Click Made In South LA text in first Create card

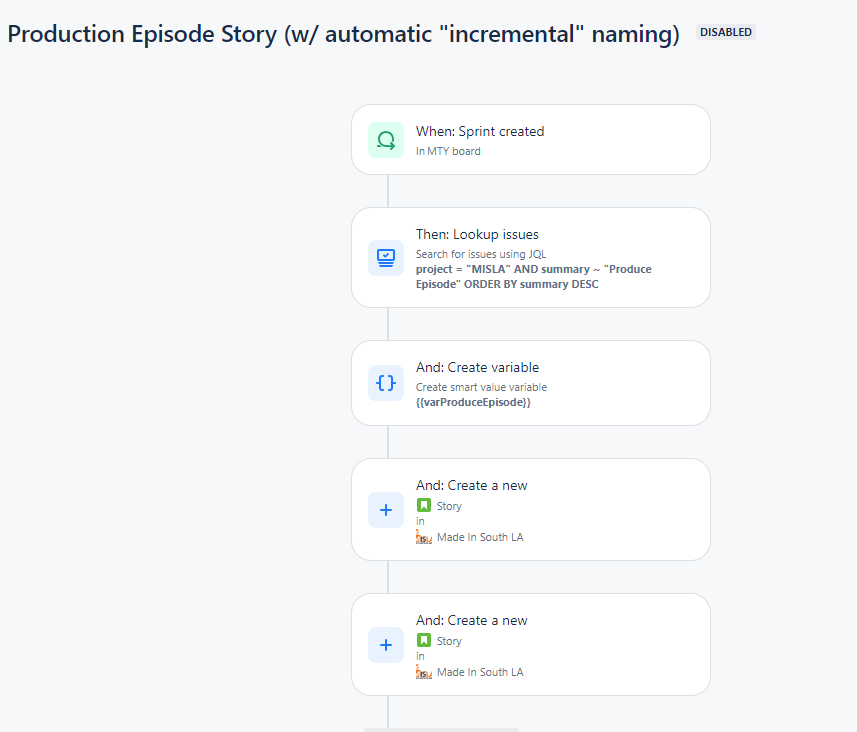tap(480, 537)
